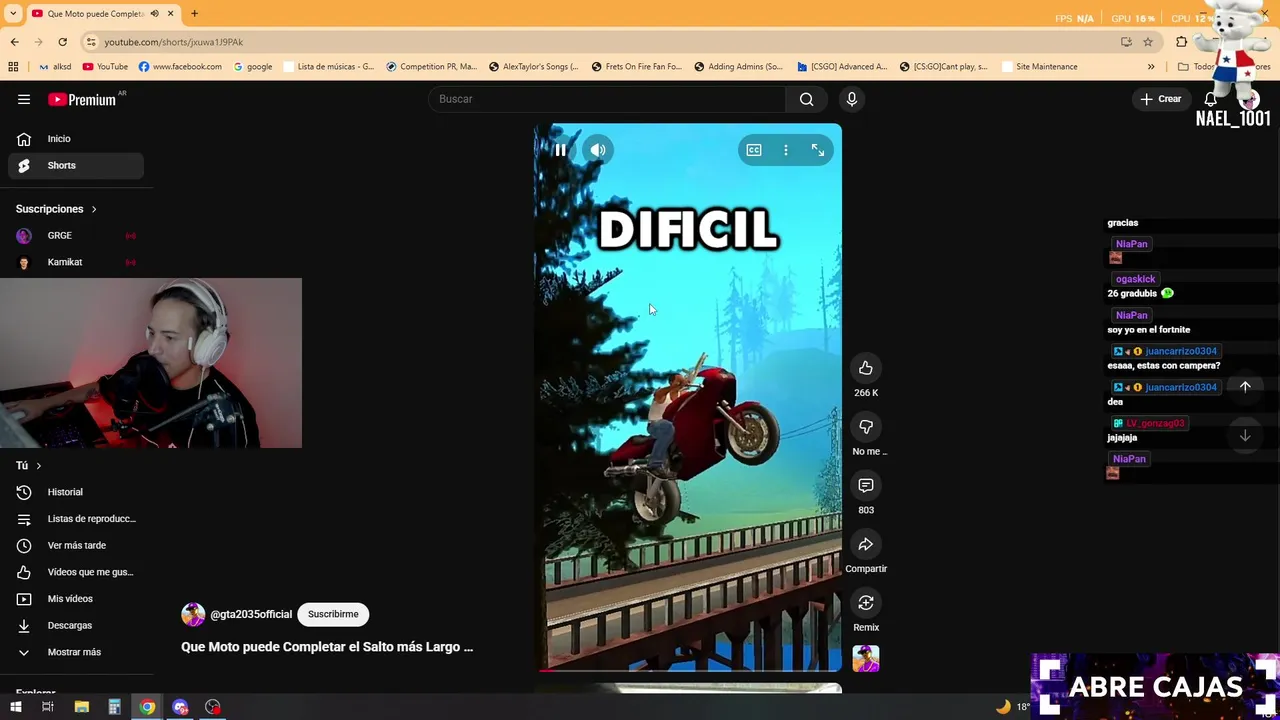The height and width of the screenshot is (720, 1280).
Task: Open Descargas in sidebar
Action: coord(76,625)
